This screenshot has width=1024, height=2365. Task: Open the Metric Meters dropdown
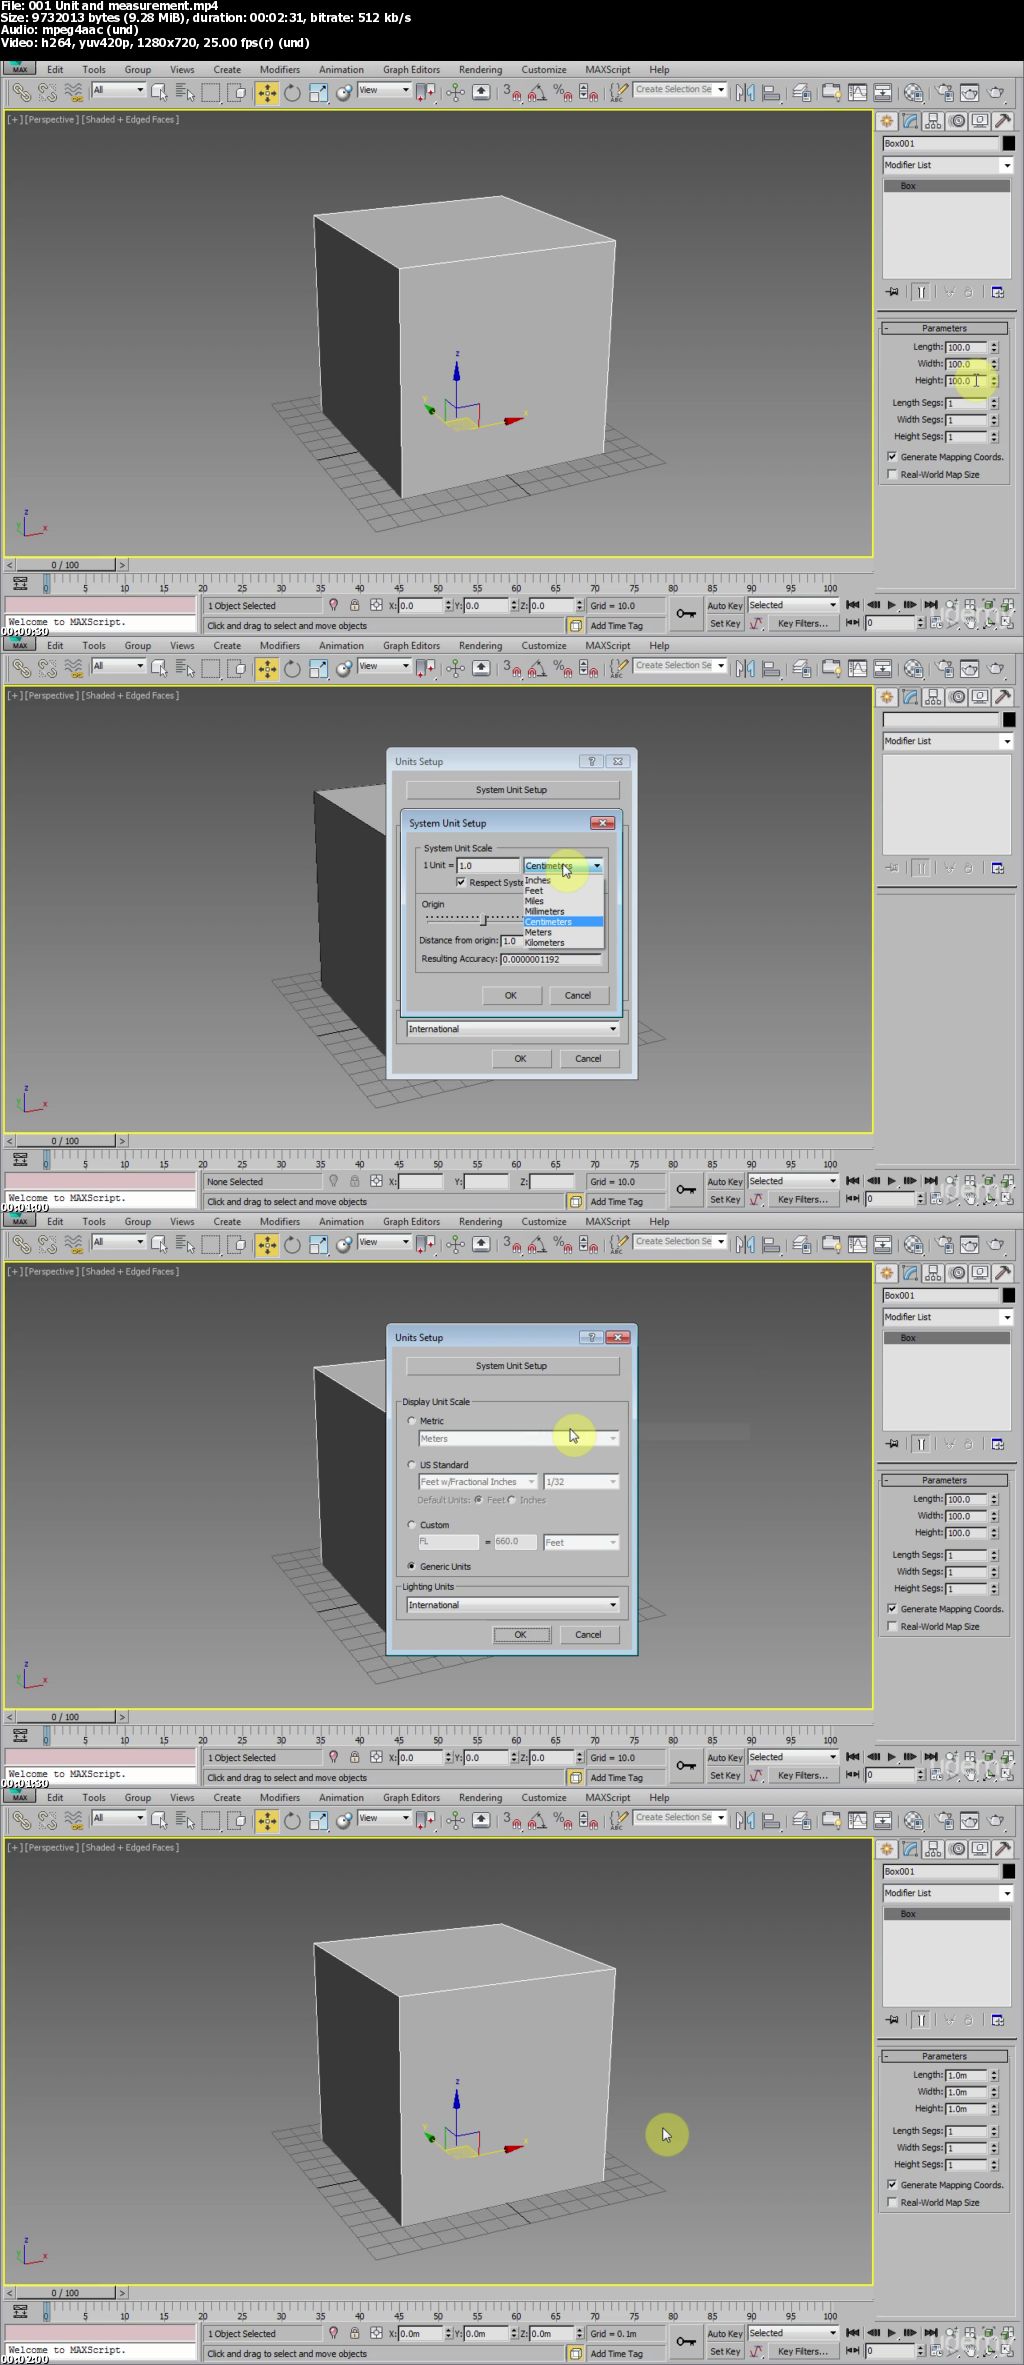pyautogui.click(x=518, y=1438)
